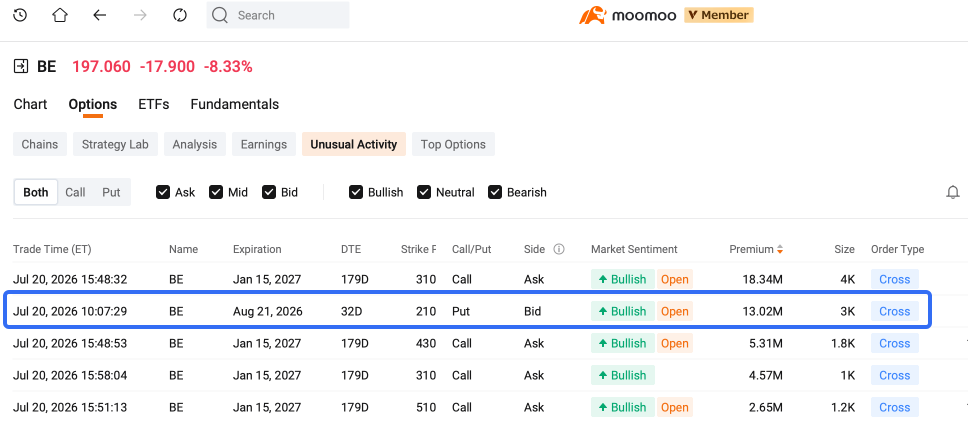Click Cross in the 2.65M premium row
968x422 pixels.
pos(895,407)
